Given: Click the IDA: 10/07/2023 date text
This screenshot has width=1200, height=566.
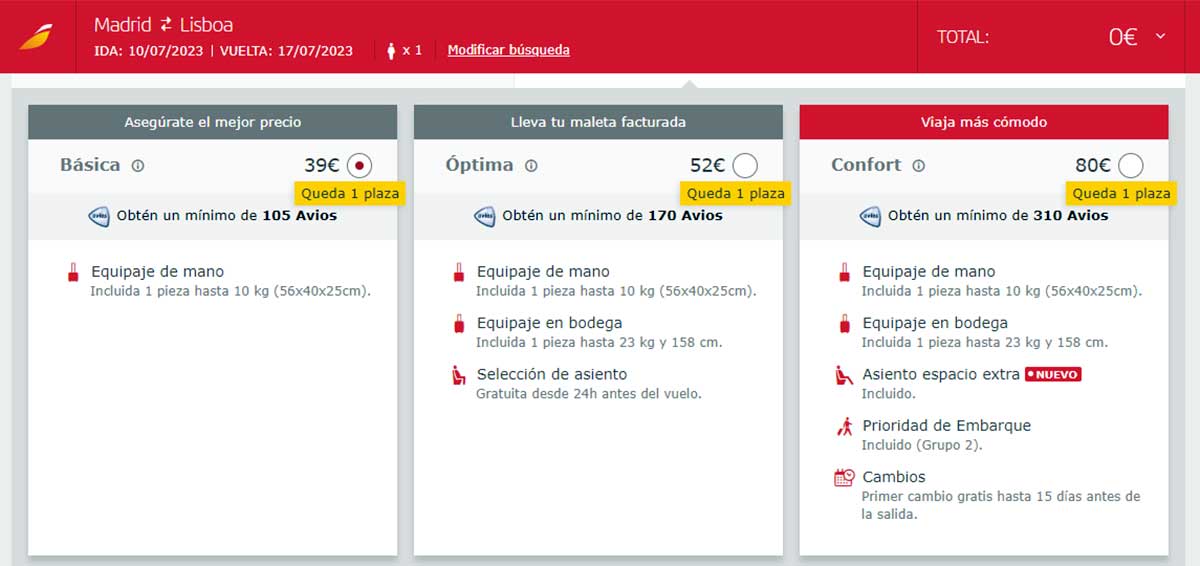Looking at the screenshot, I should 151,51.
